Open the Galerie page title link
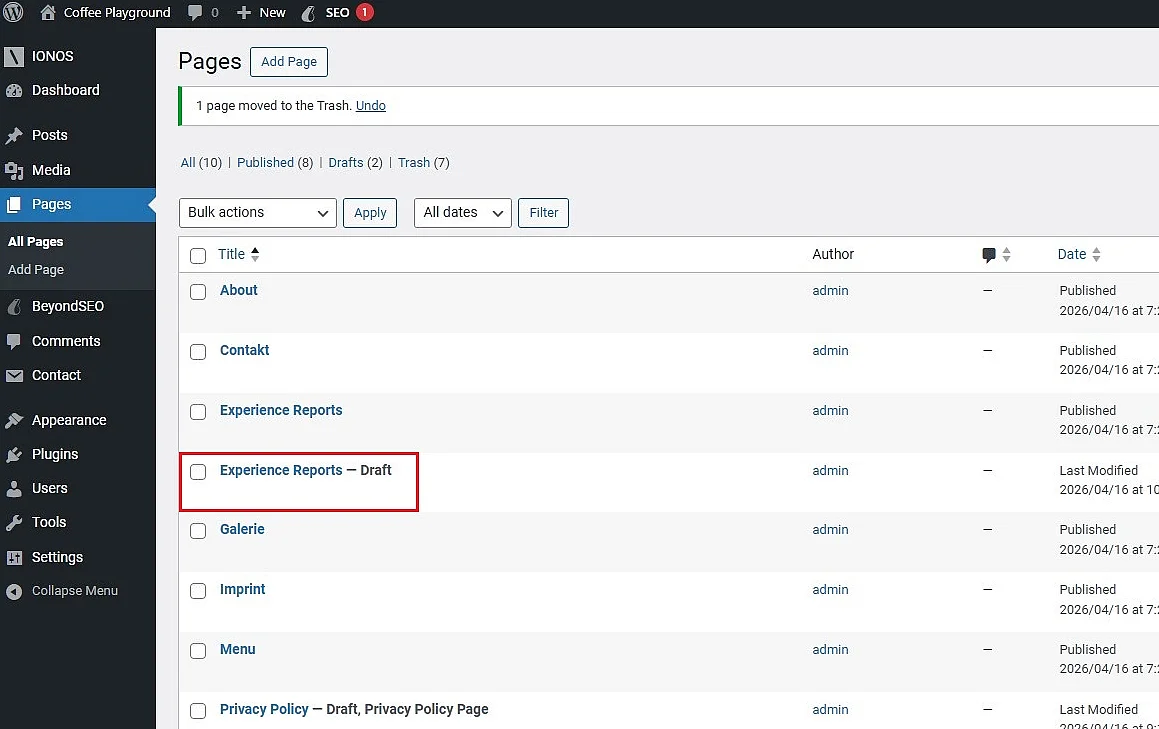 [x=242, y=529]
